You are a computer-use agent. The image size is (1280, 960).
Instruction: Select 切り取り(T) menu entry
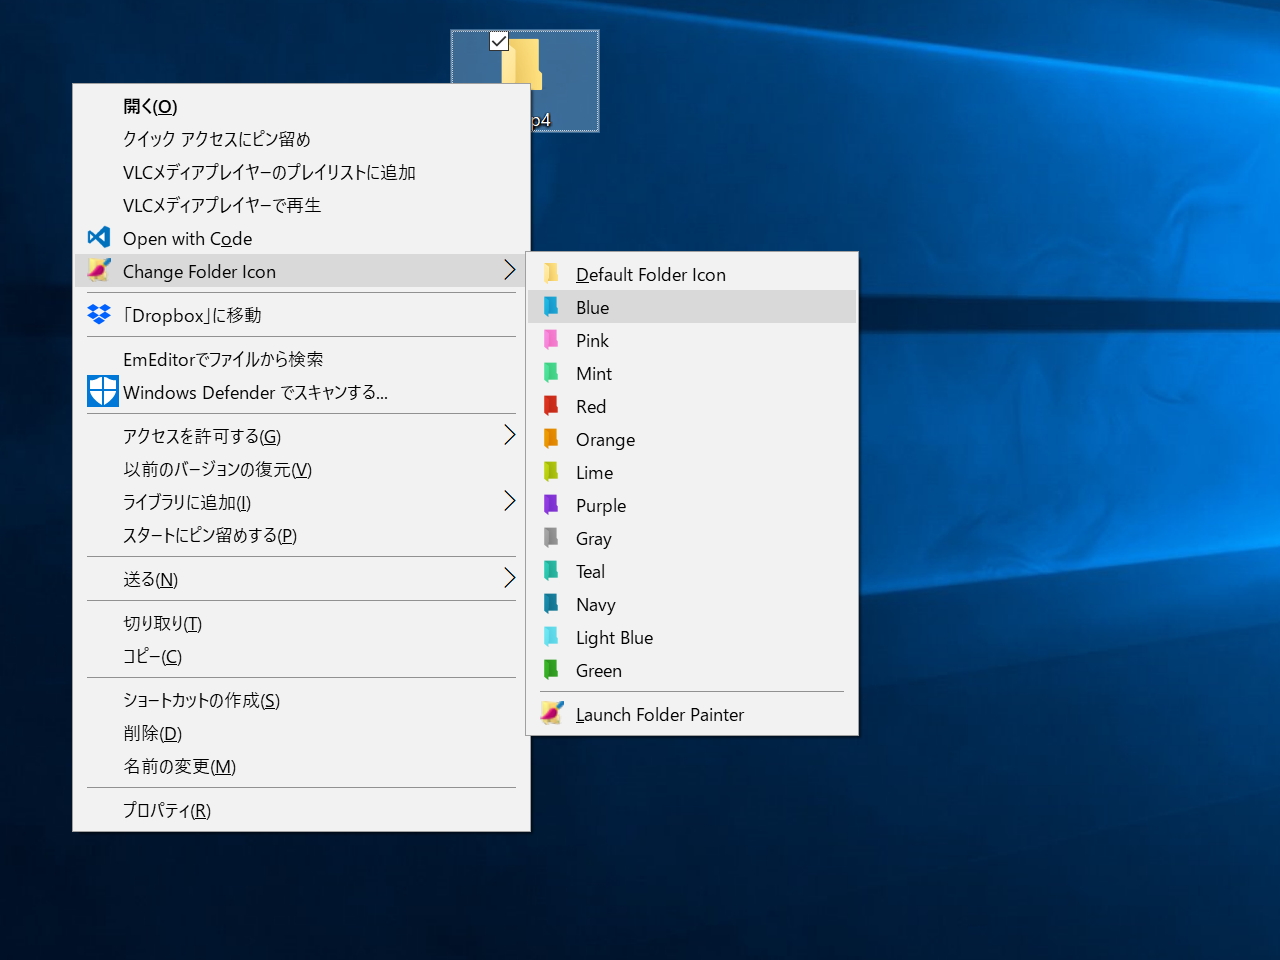(x=302, y=623)
